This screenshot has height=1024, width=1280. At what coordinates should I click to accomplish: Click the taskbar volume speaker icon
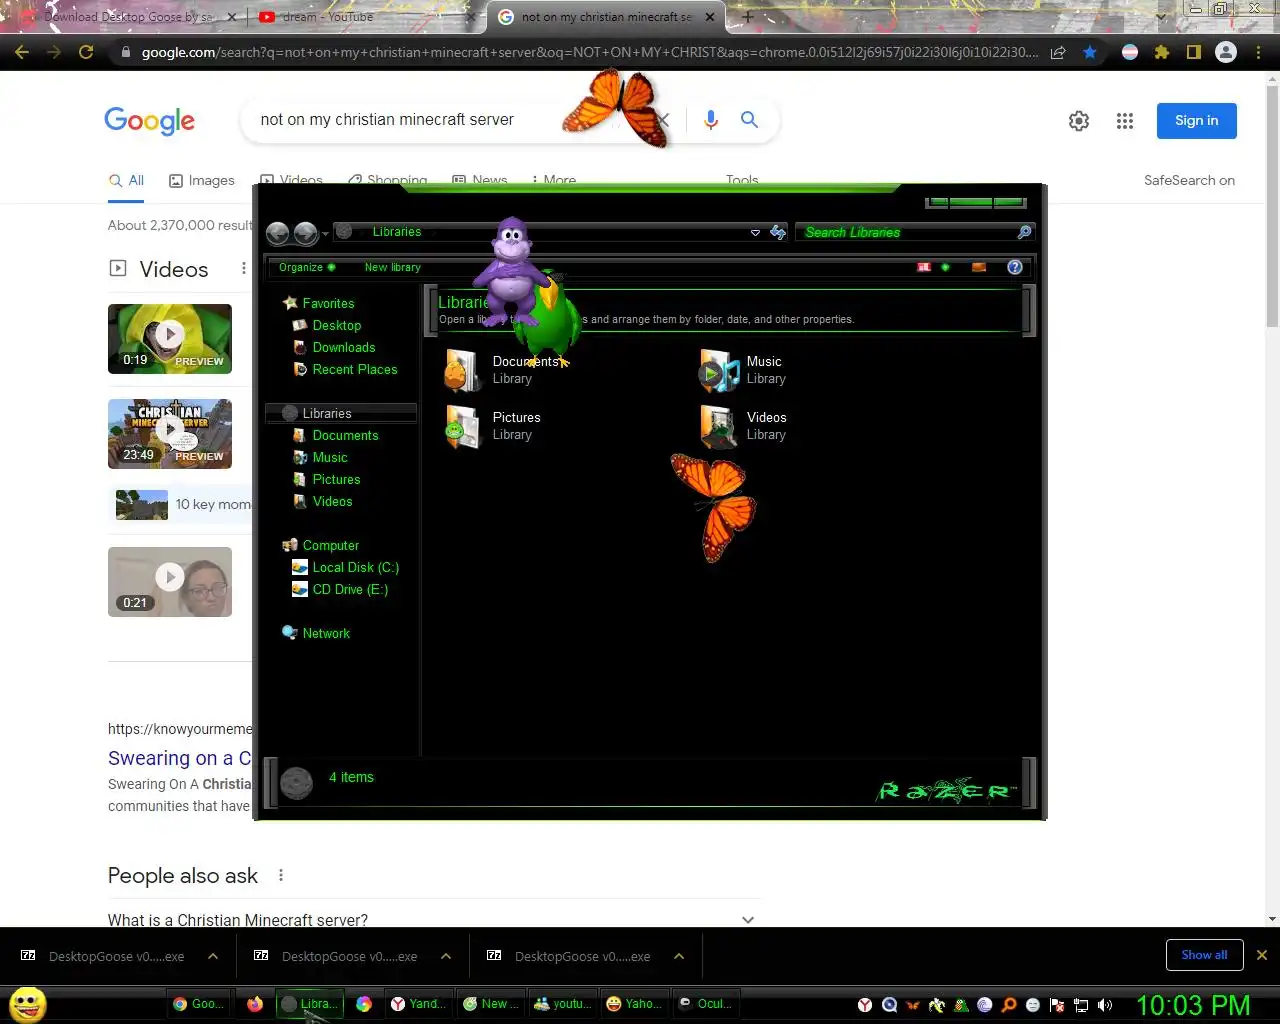1105,1005
